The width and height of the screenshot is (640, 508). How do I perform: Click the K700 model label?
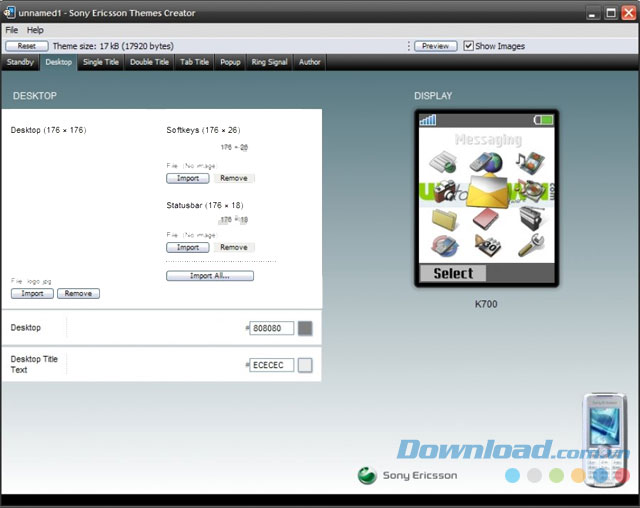pos(486,304)
